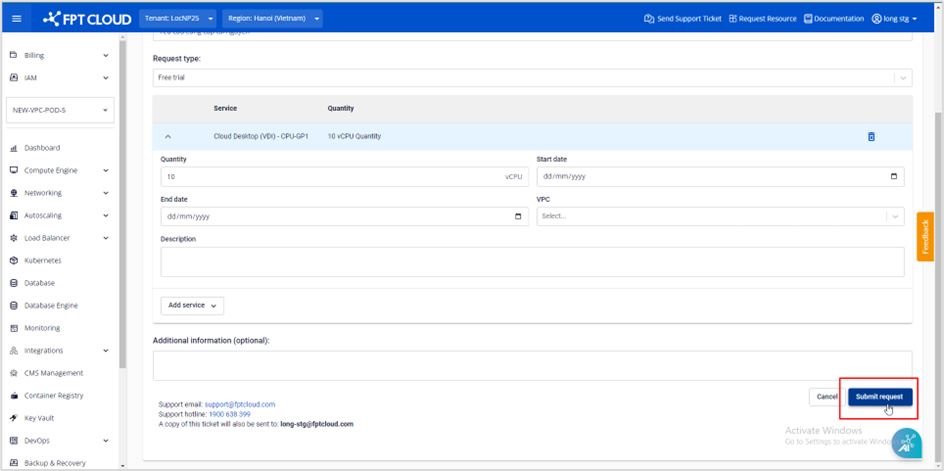Open Start date calendar picker
This screenshot has height=471, width=944.
tap(893, 177)
